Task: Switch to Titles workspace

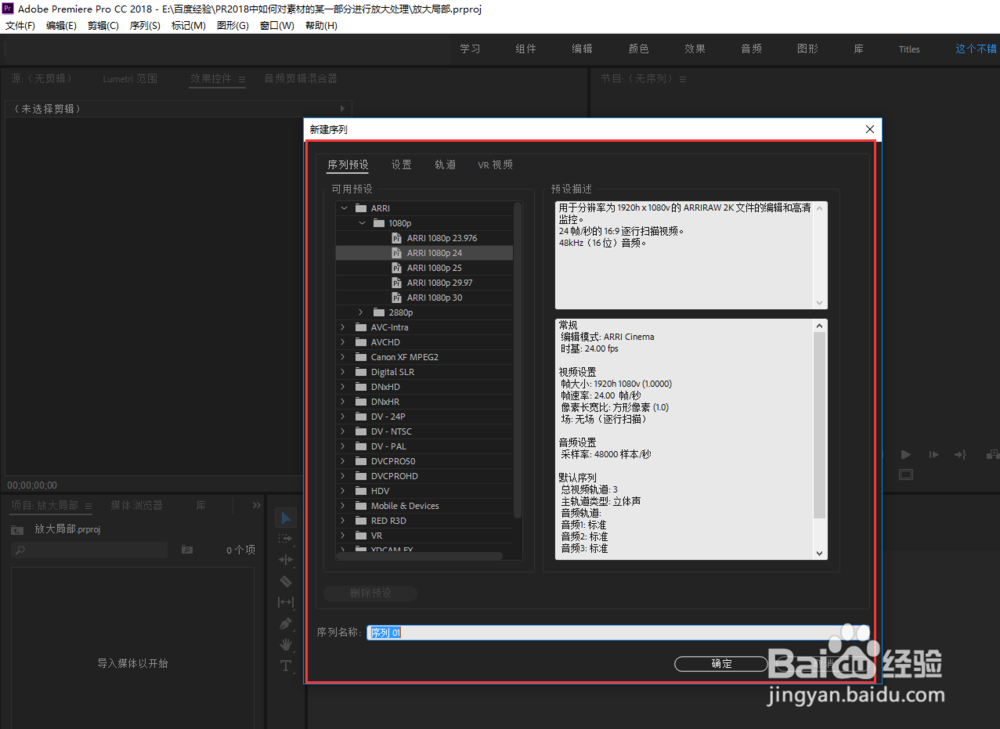Action: (x=909, y=49)
